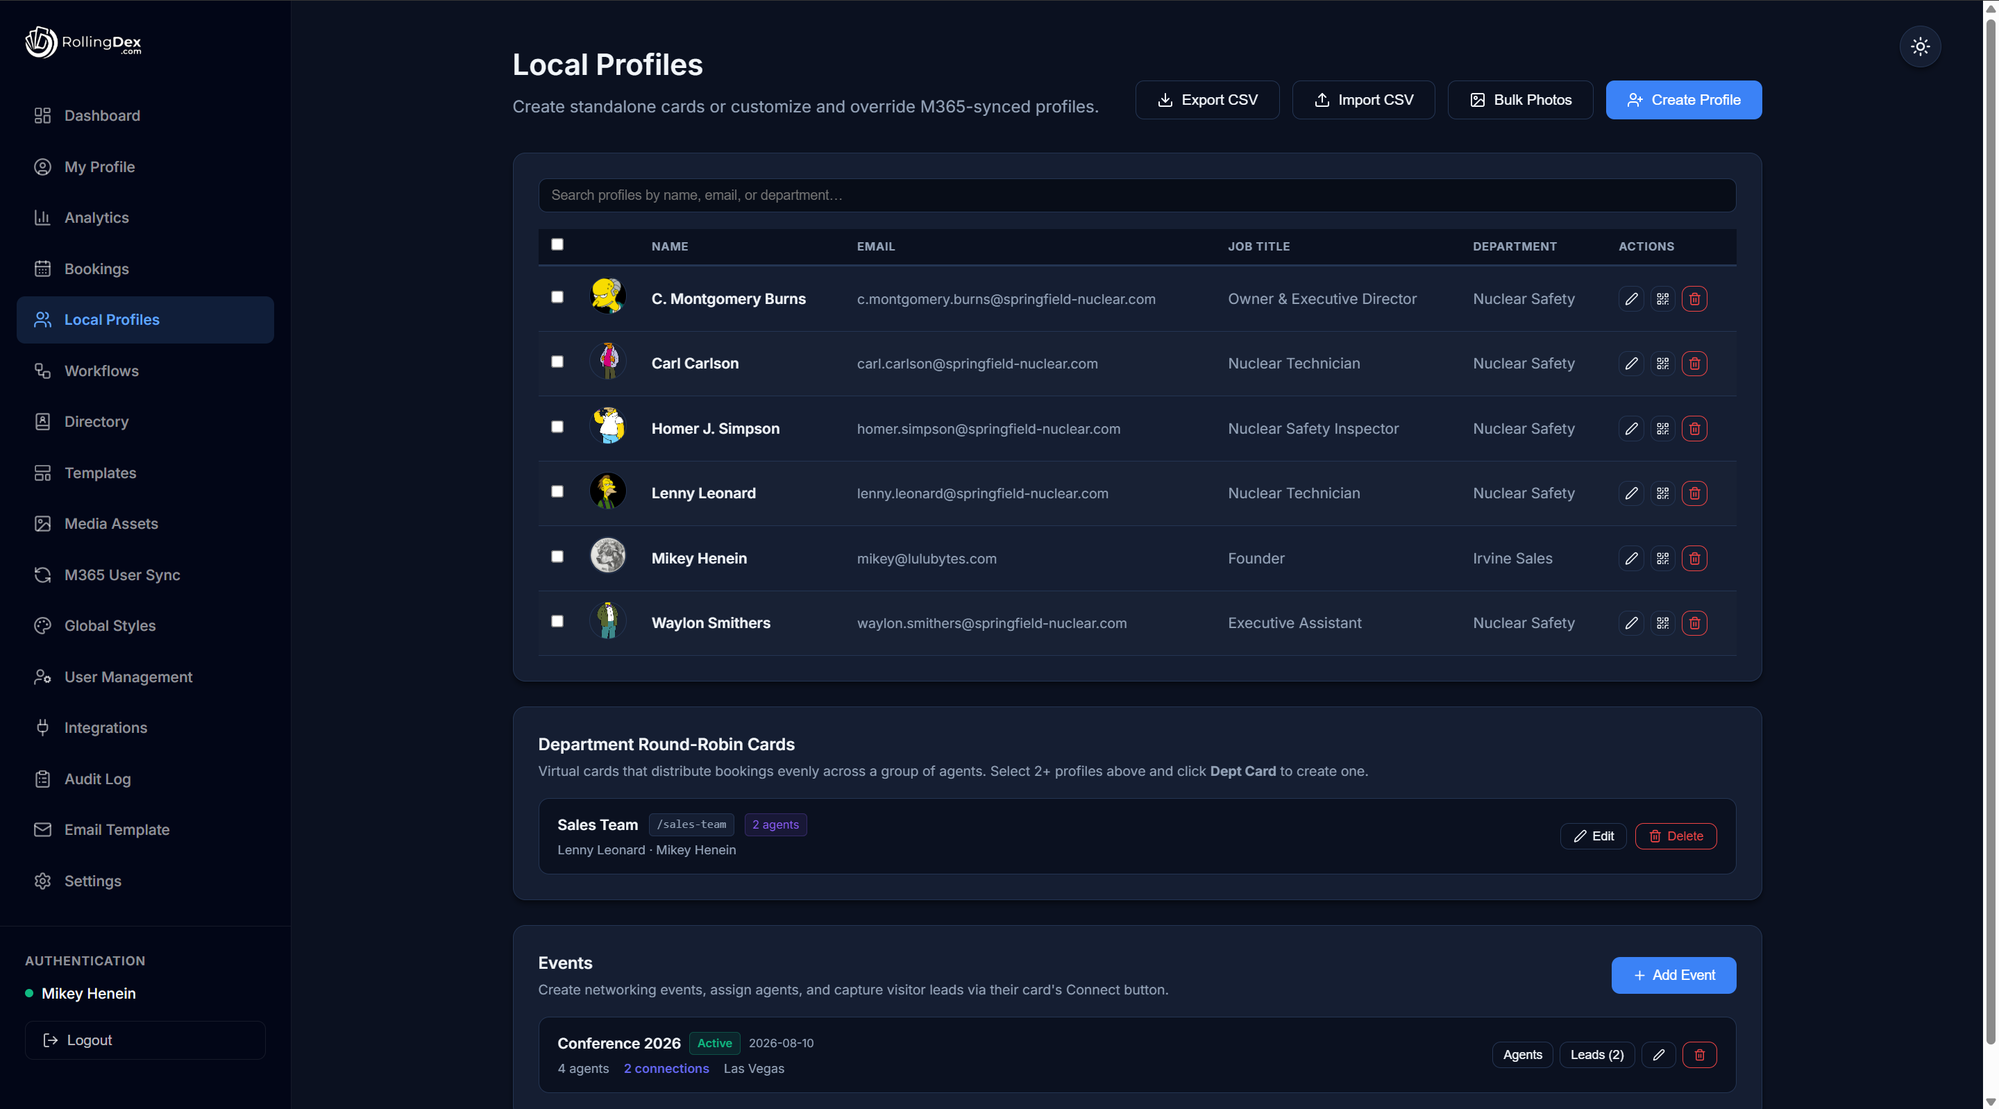1999x1109 pixels.
Task: Open QR code for C. Montgomery Burns
Action: tap(1662, 299)
